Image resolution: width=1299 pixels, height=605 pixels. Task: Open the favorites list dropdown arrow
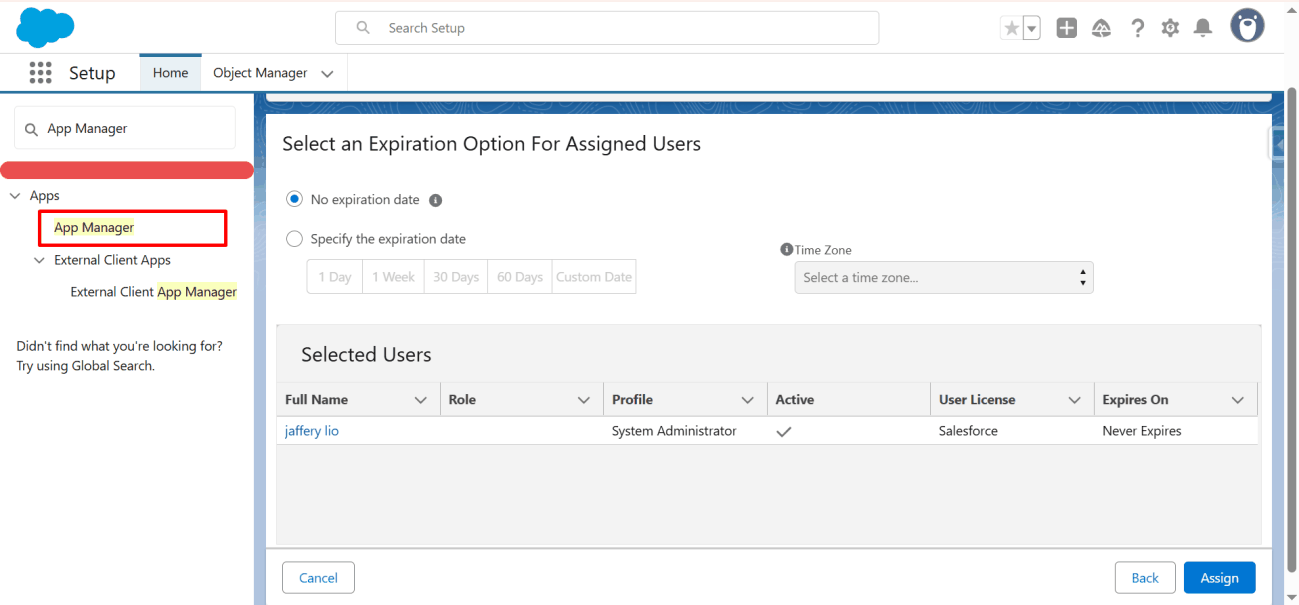[1032, 28]
